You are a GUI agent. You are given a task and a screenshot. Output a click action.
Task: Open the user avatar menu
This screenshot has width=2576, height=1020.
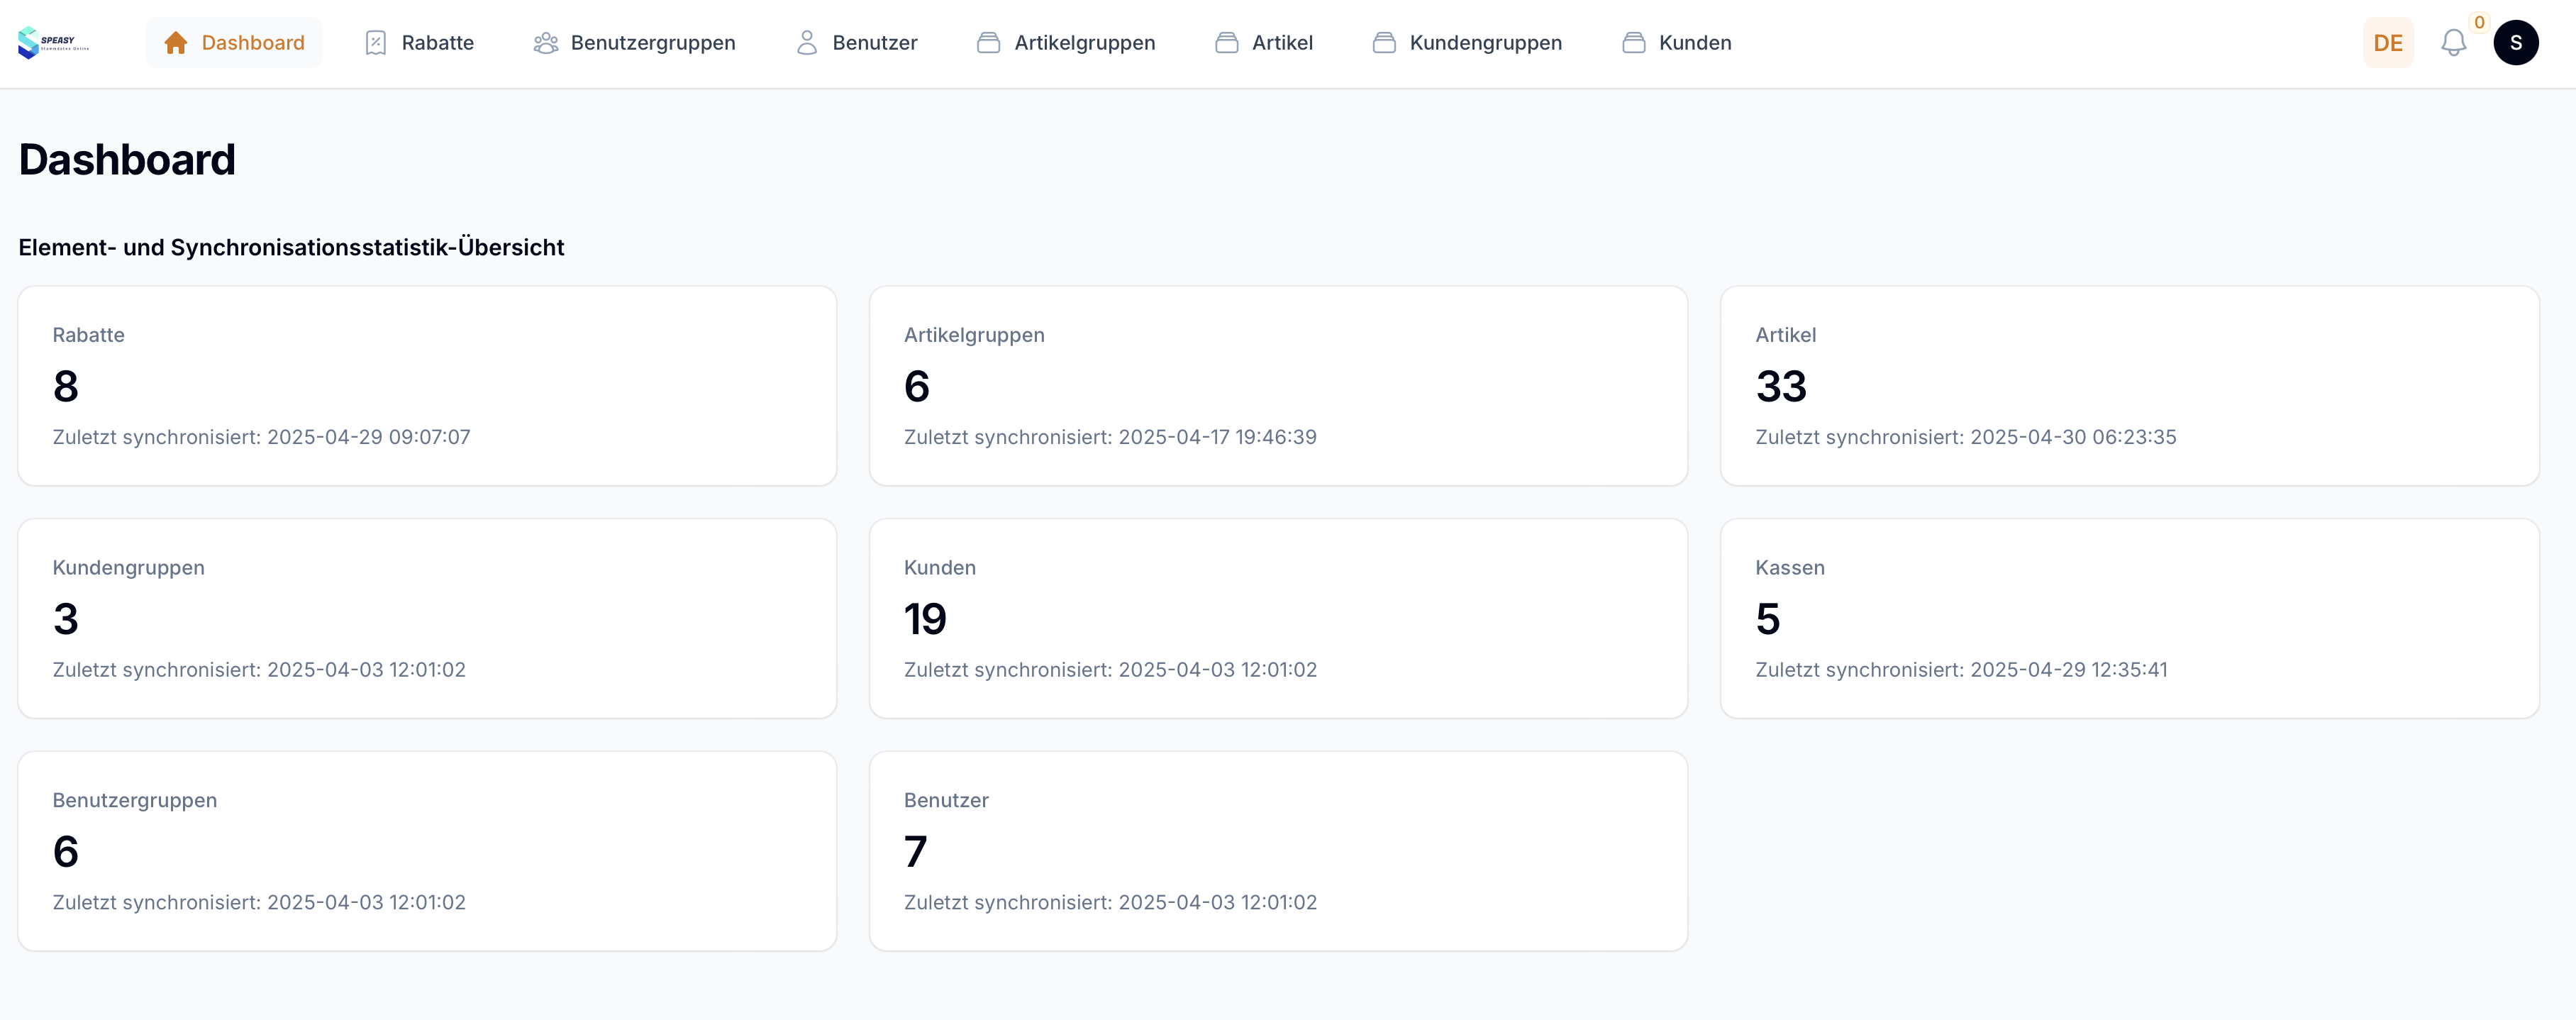2515,43
